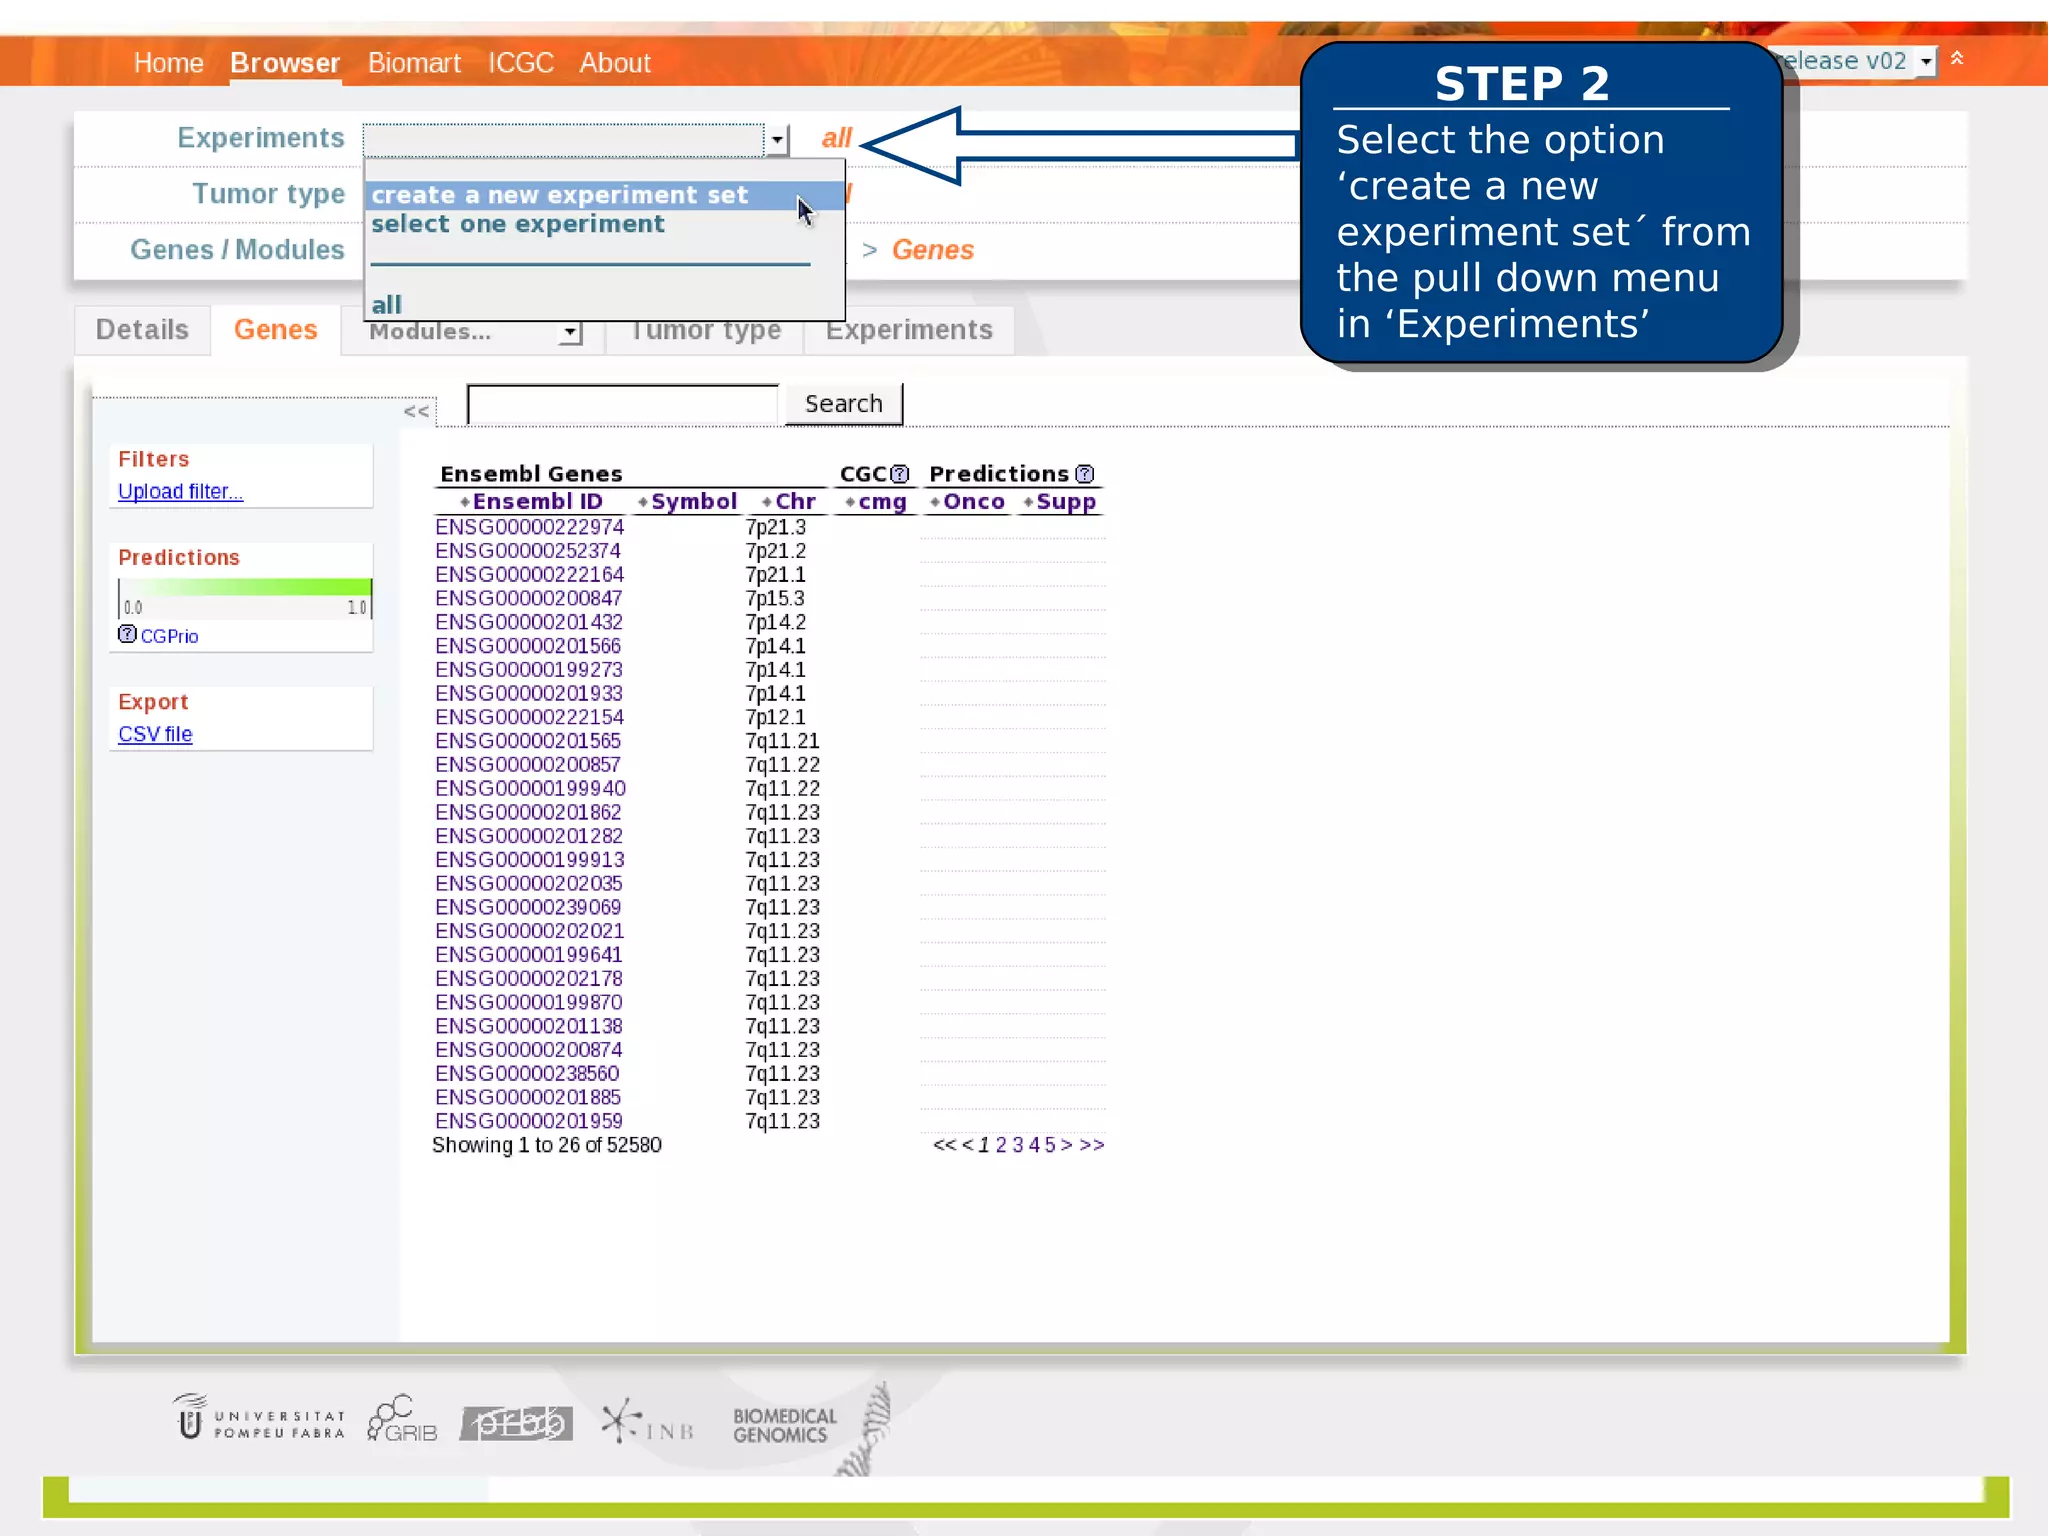
Task: Open gene ENSG00000222974
Action: pos(529,527)
